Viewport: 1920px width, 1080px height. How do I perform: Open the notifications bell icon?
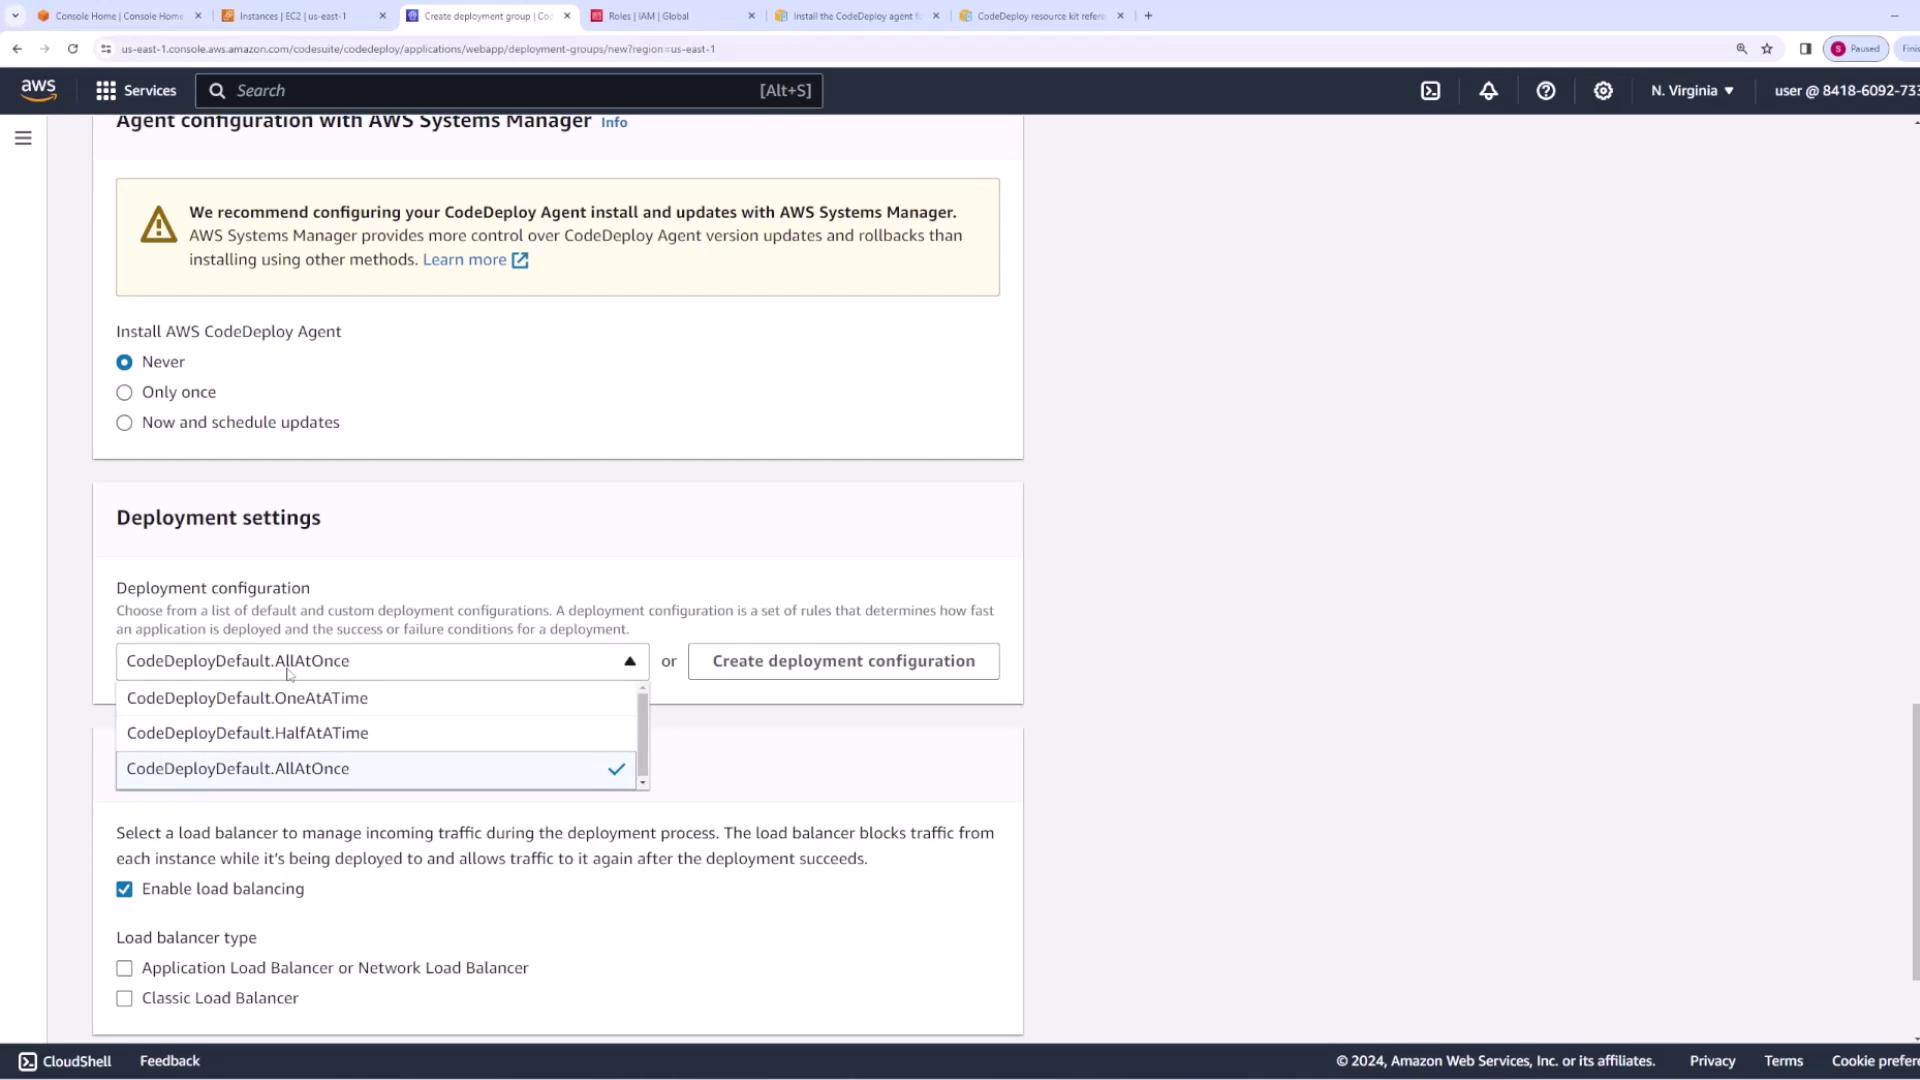pos(1488,91)
